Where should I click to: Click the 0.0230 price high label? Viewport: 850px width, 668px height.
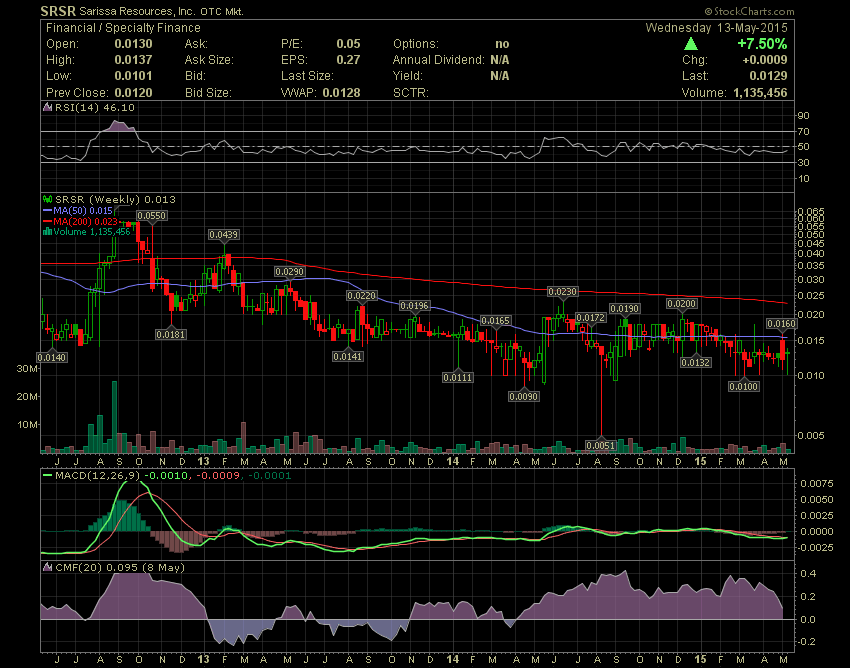click(562, 292)
